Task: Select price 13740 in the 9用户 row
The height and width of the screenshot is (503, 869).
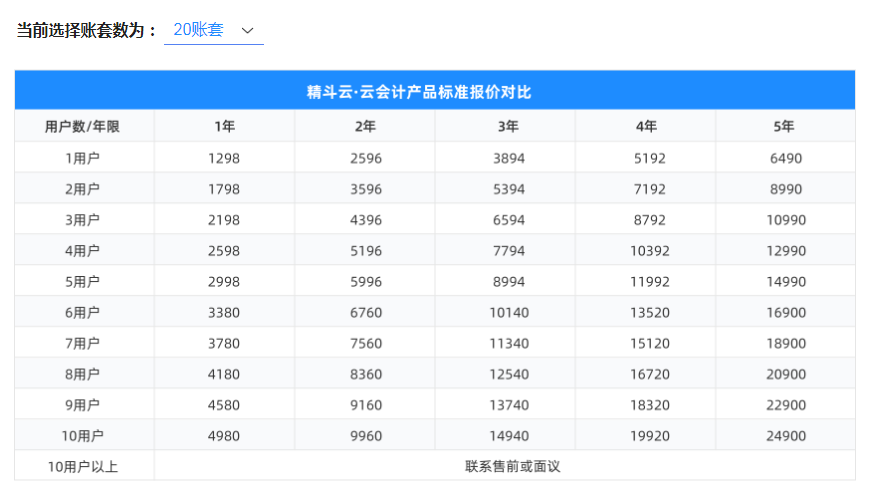Action: tap(509, 406)
